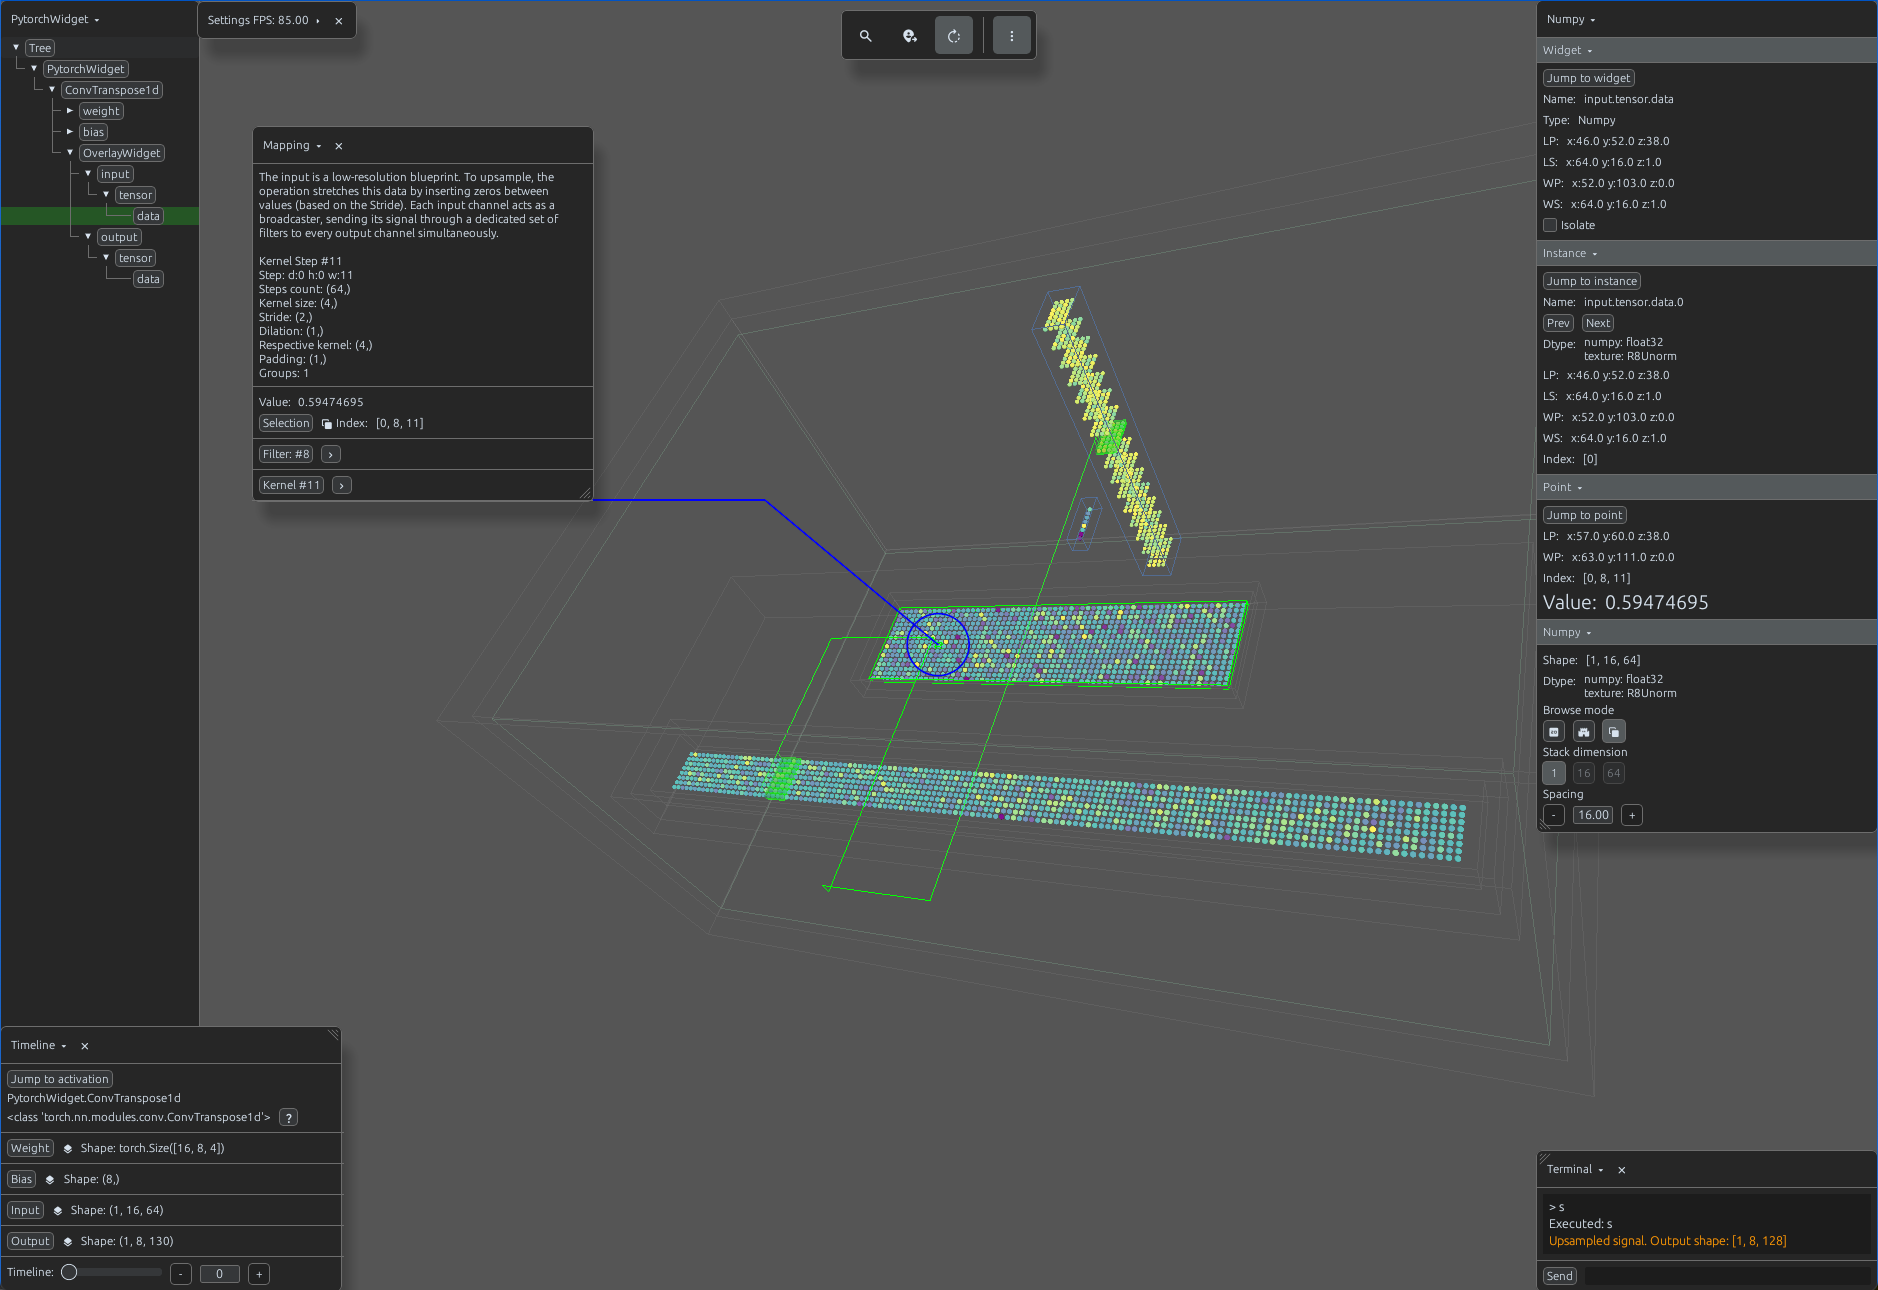Select stack dimension 16
Viewport: 1878px width, 1290px height.
pyautogui.click(x=1583, y=773)
